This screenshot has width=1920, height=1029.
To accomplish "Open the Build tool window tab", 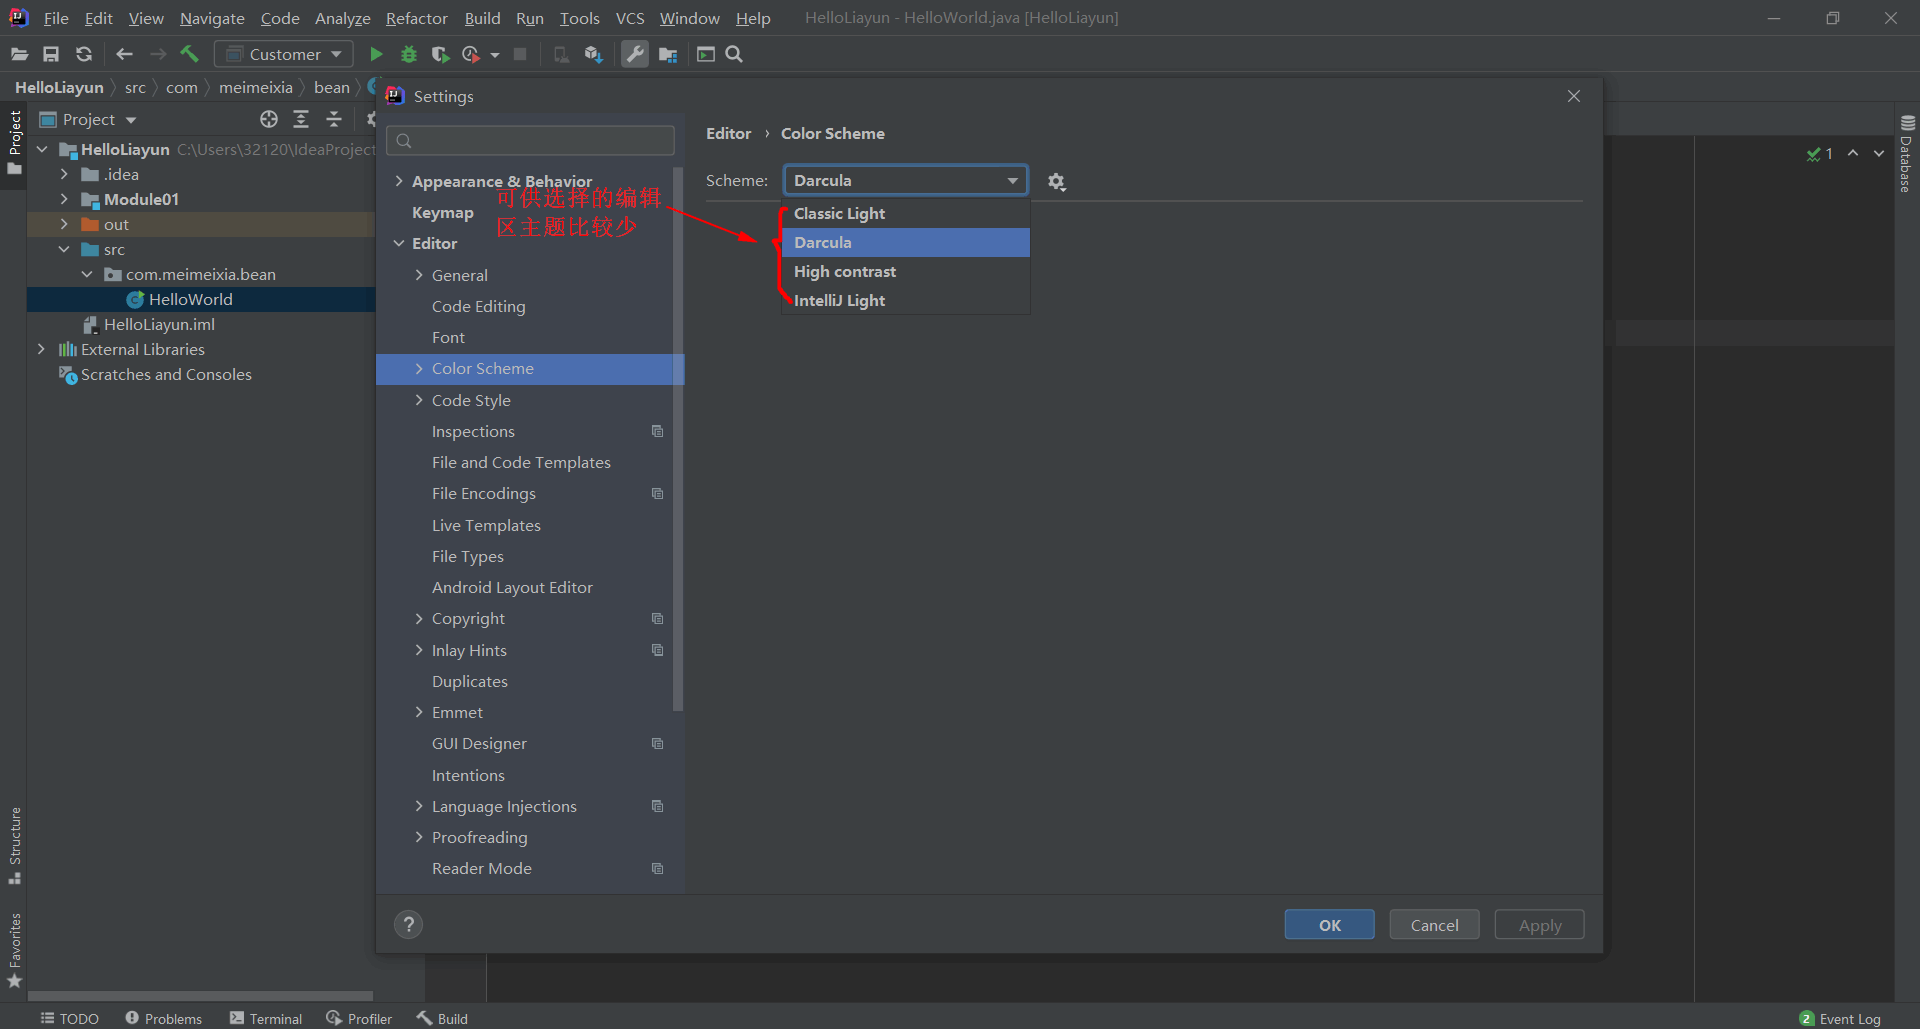I will (443, 1018).
